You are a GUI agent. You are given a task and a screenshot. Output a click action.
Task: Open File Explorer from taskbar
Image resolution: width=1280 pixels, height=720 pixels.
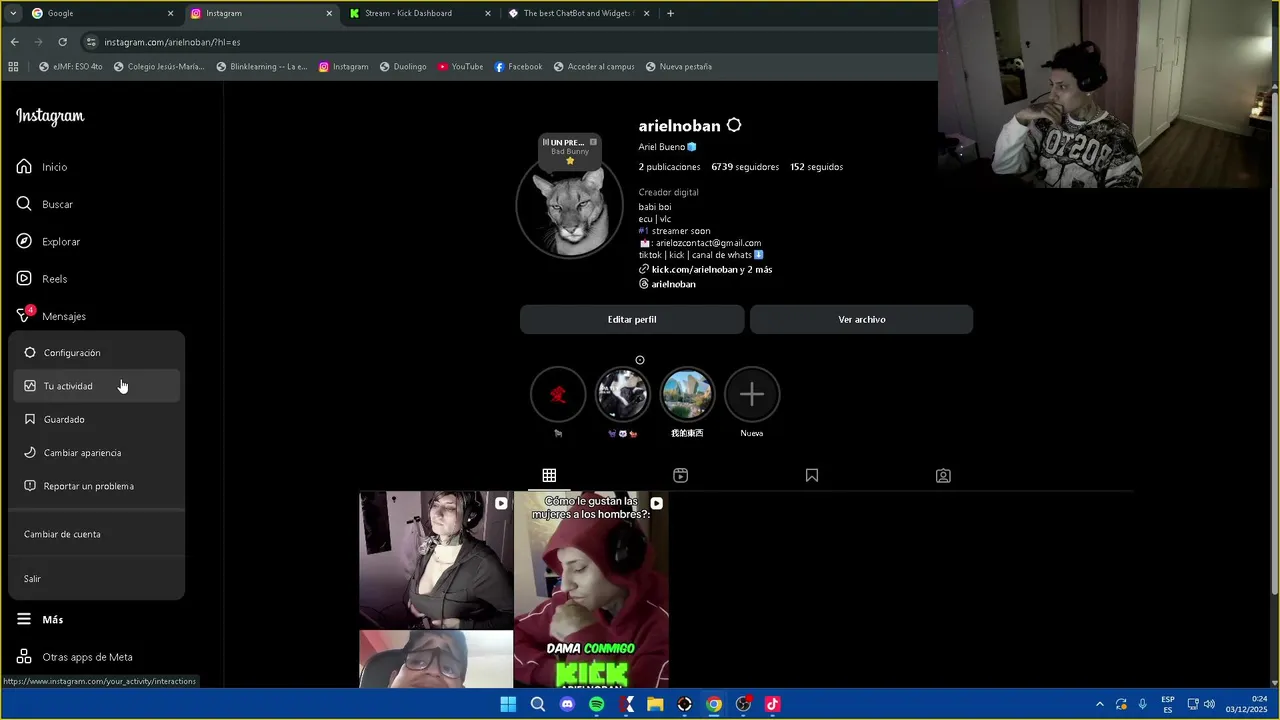click(655, 704)
